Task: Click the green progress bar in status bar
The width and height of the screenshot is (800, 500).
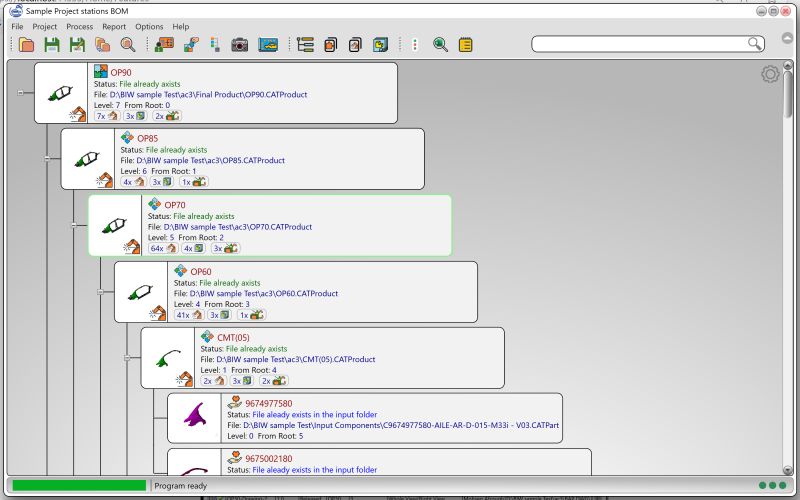Action: click(79, 485)
